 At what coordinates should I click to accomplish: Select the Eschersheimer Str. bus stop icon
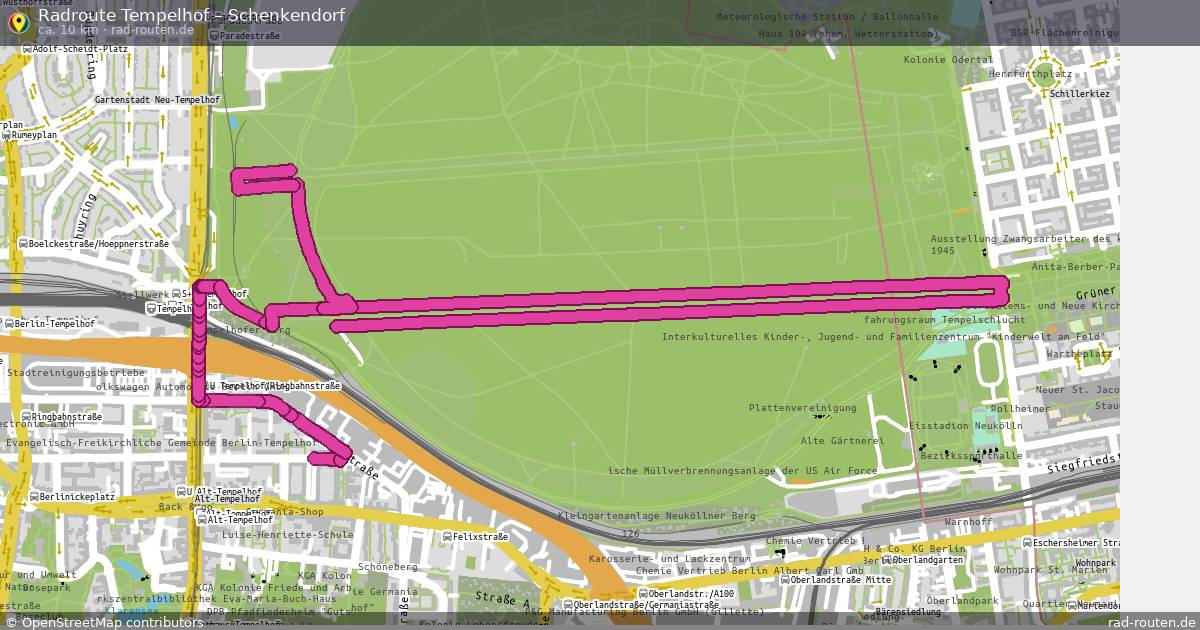[x=1027, y=542]
